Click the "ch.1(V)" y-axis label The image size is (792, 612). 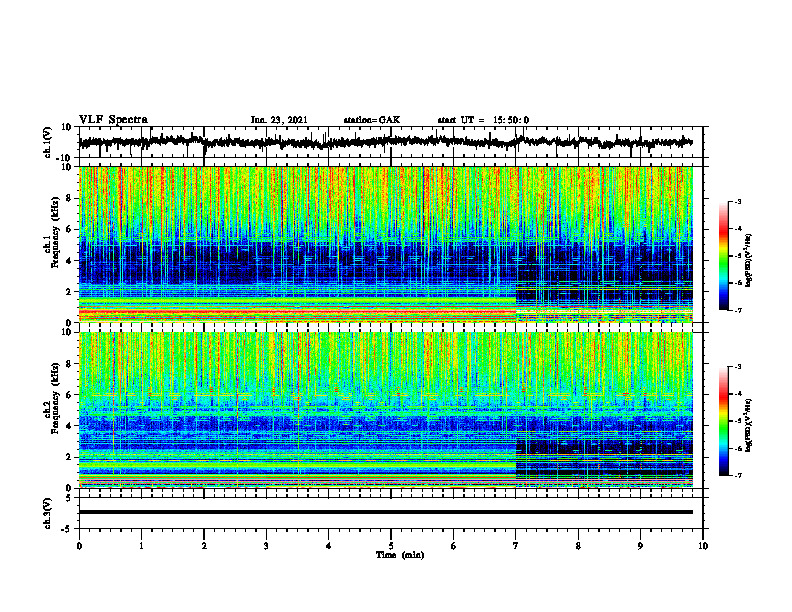49,142
